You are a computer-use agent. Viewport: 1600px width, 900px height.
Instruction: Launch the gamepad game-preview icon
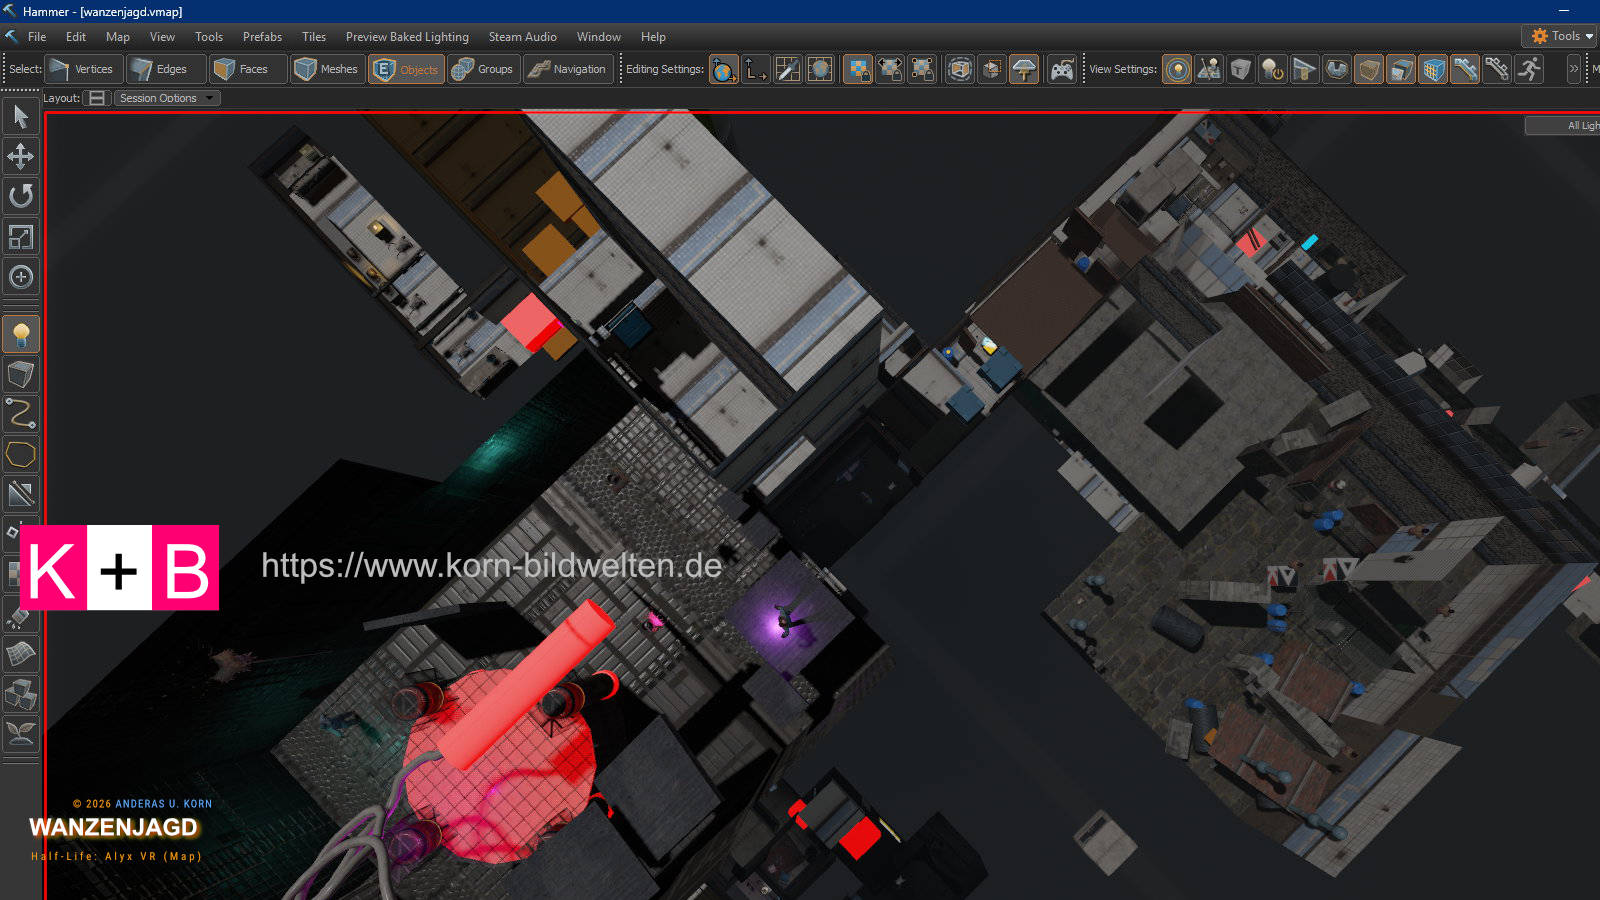click(x=1062, y=69)
